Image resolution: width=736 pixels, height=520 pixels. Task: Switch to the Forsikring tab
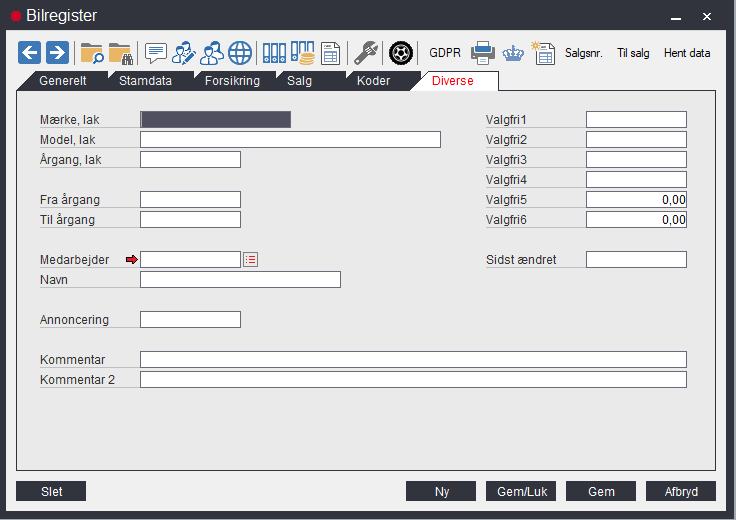(x=232, y=81)
